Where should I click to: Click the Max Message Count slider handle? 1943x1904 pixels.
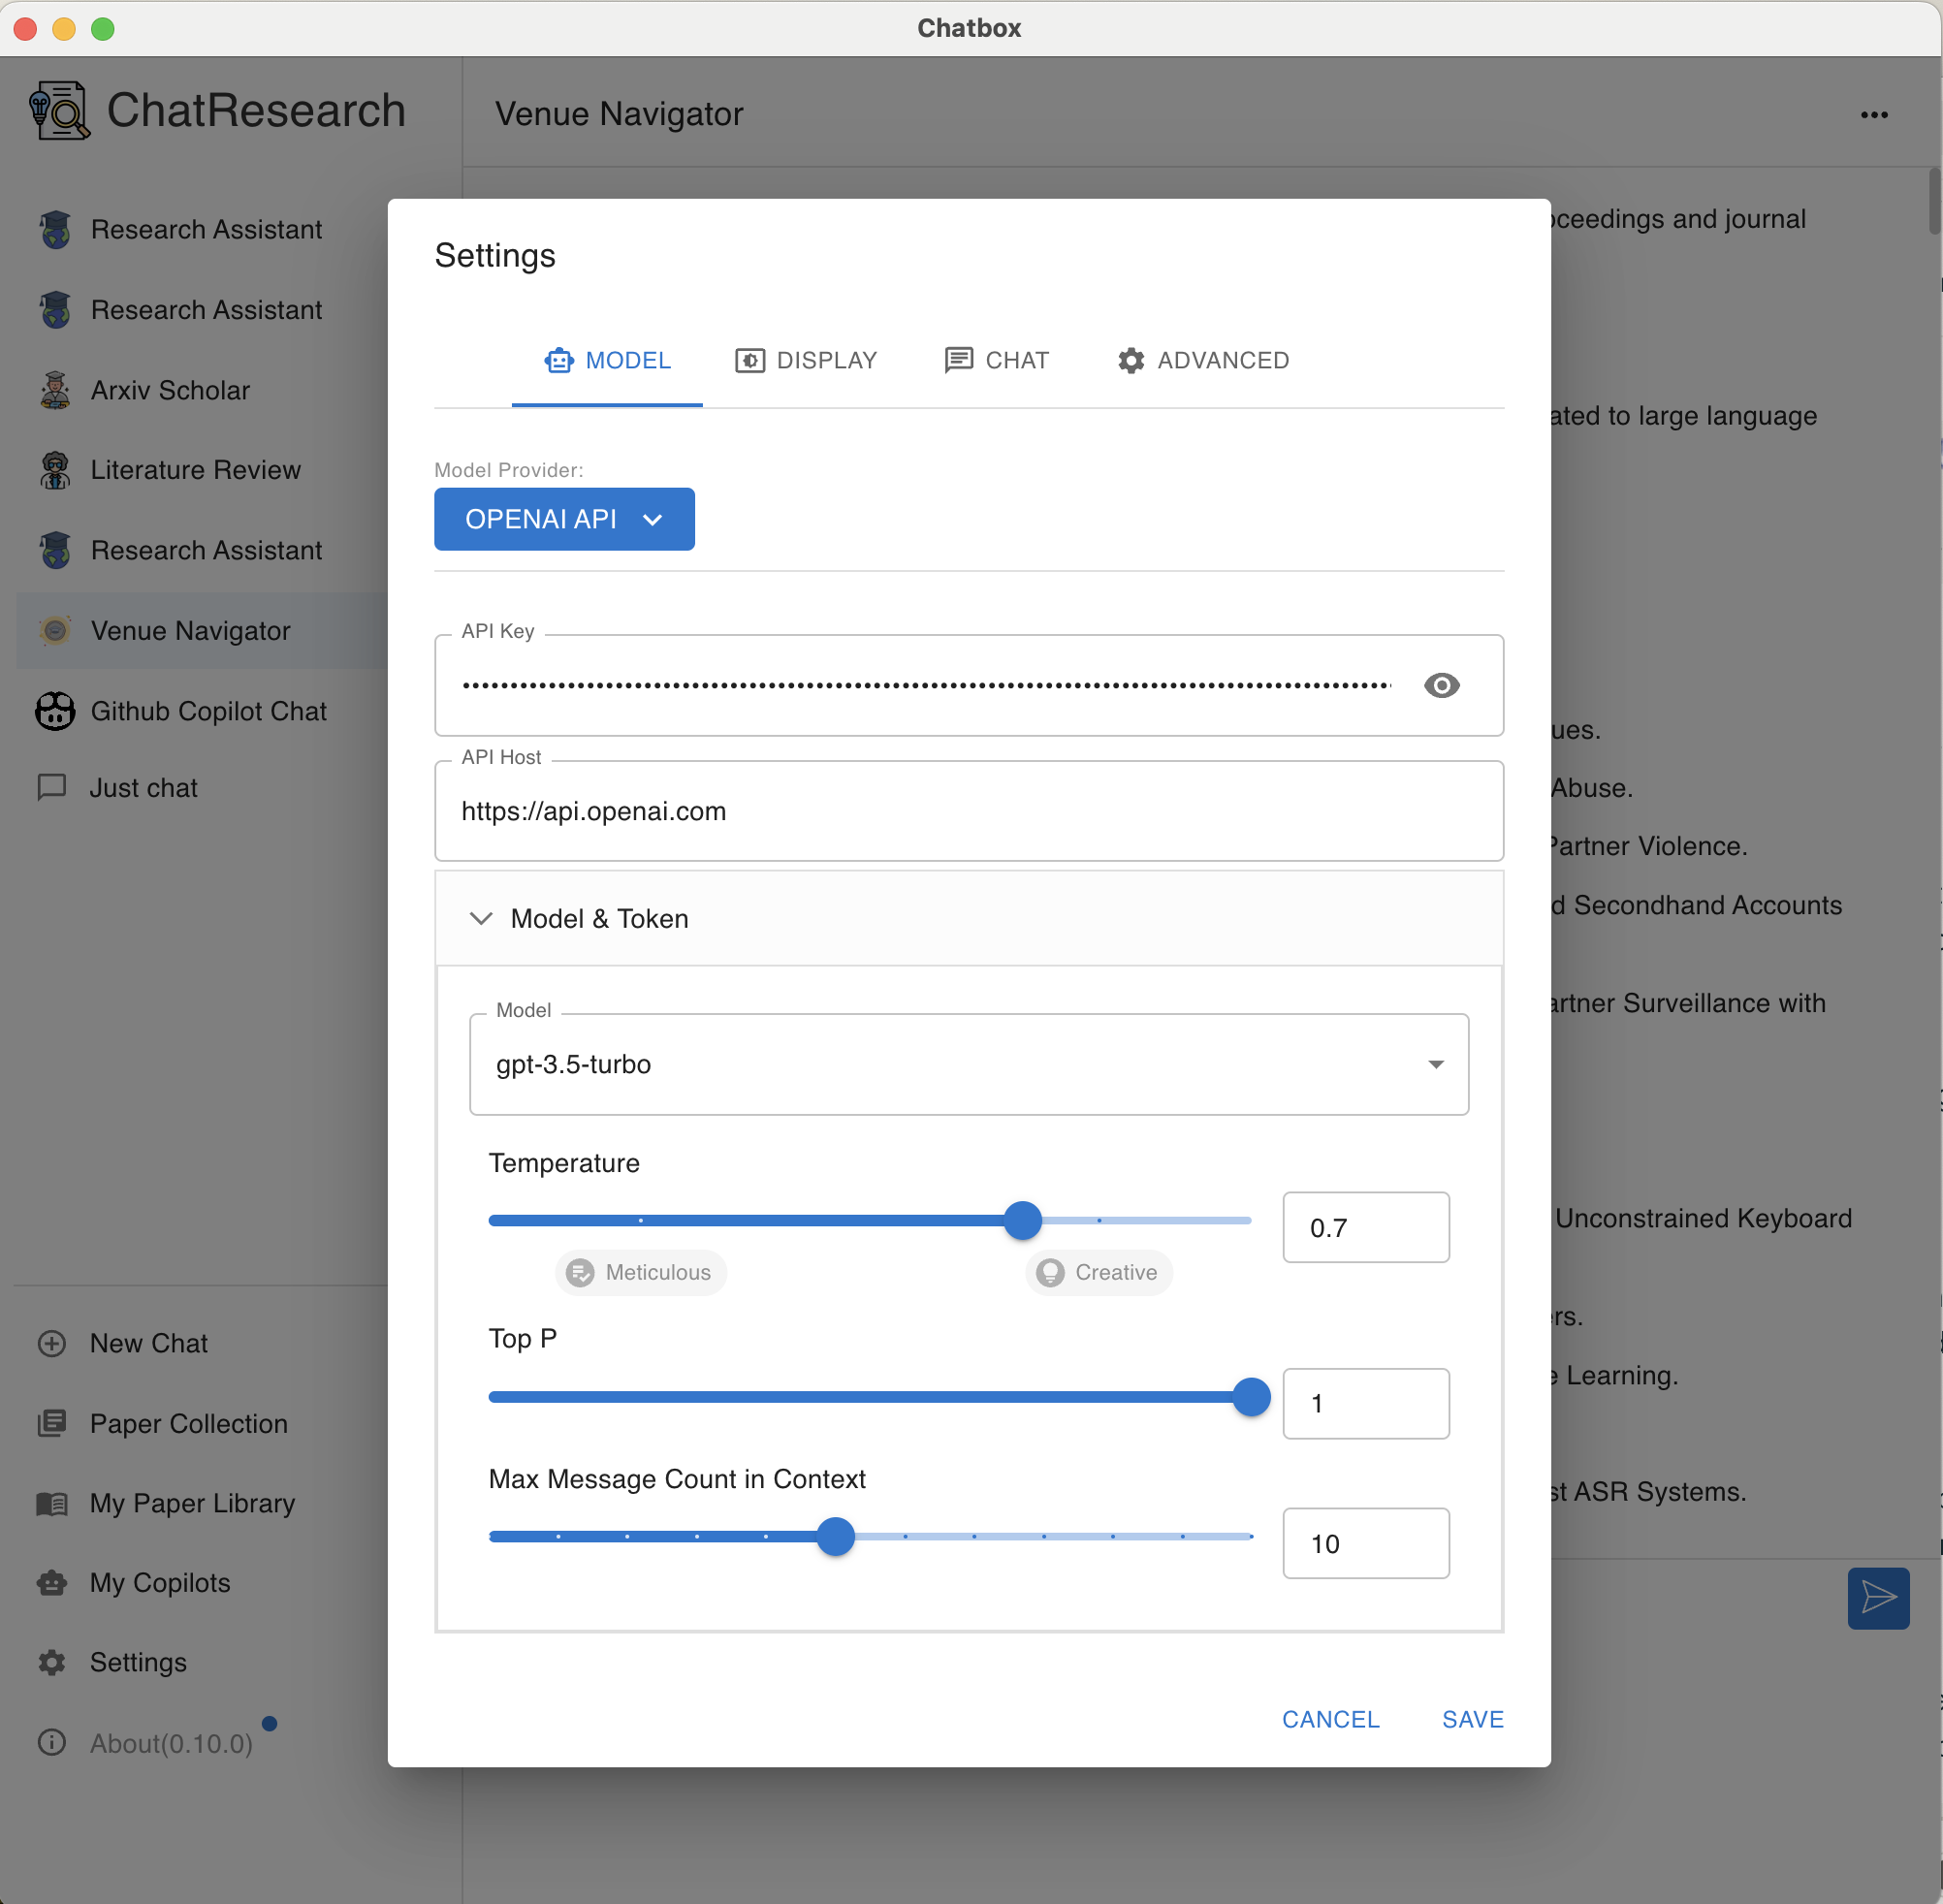tap(835, 1536)
